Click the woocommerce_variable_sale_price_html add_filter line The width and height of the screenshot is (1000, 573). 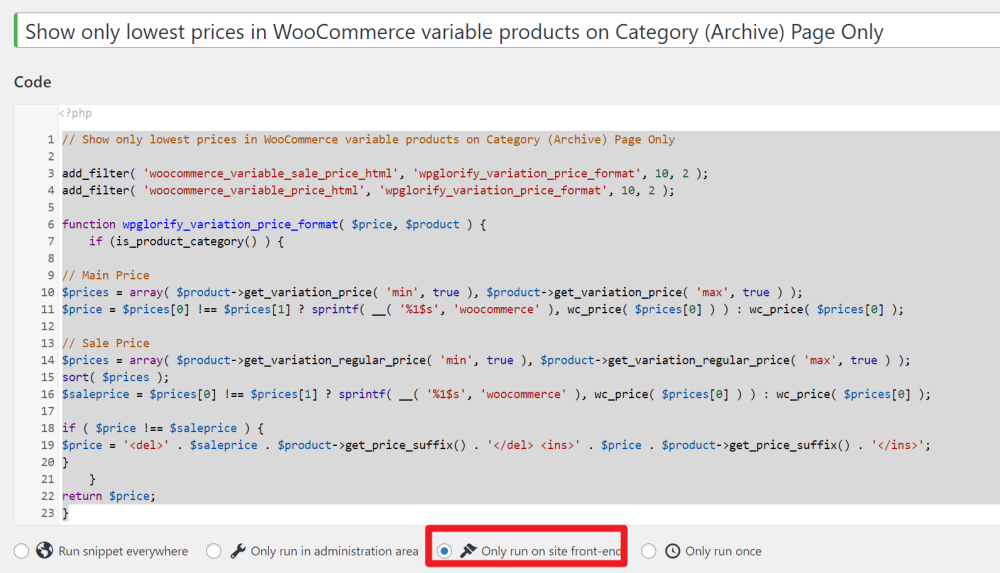click(x=385, y=173)
